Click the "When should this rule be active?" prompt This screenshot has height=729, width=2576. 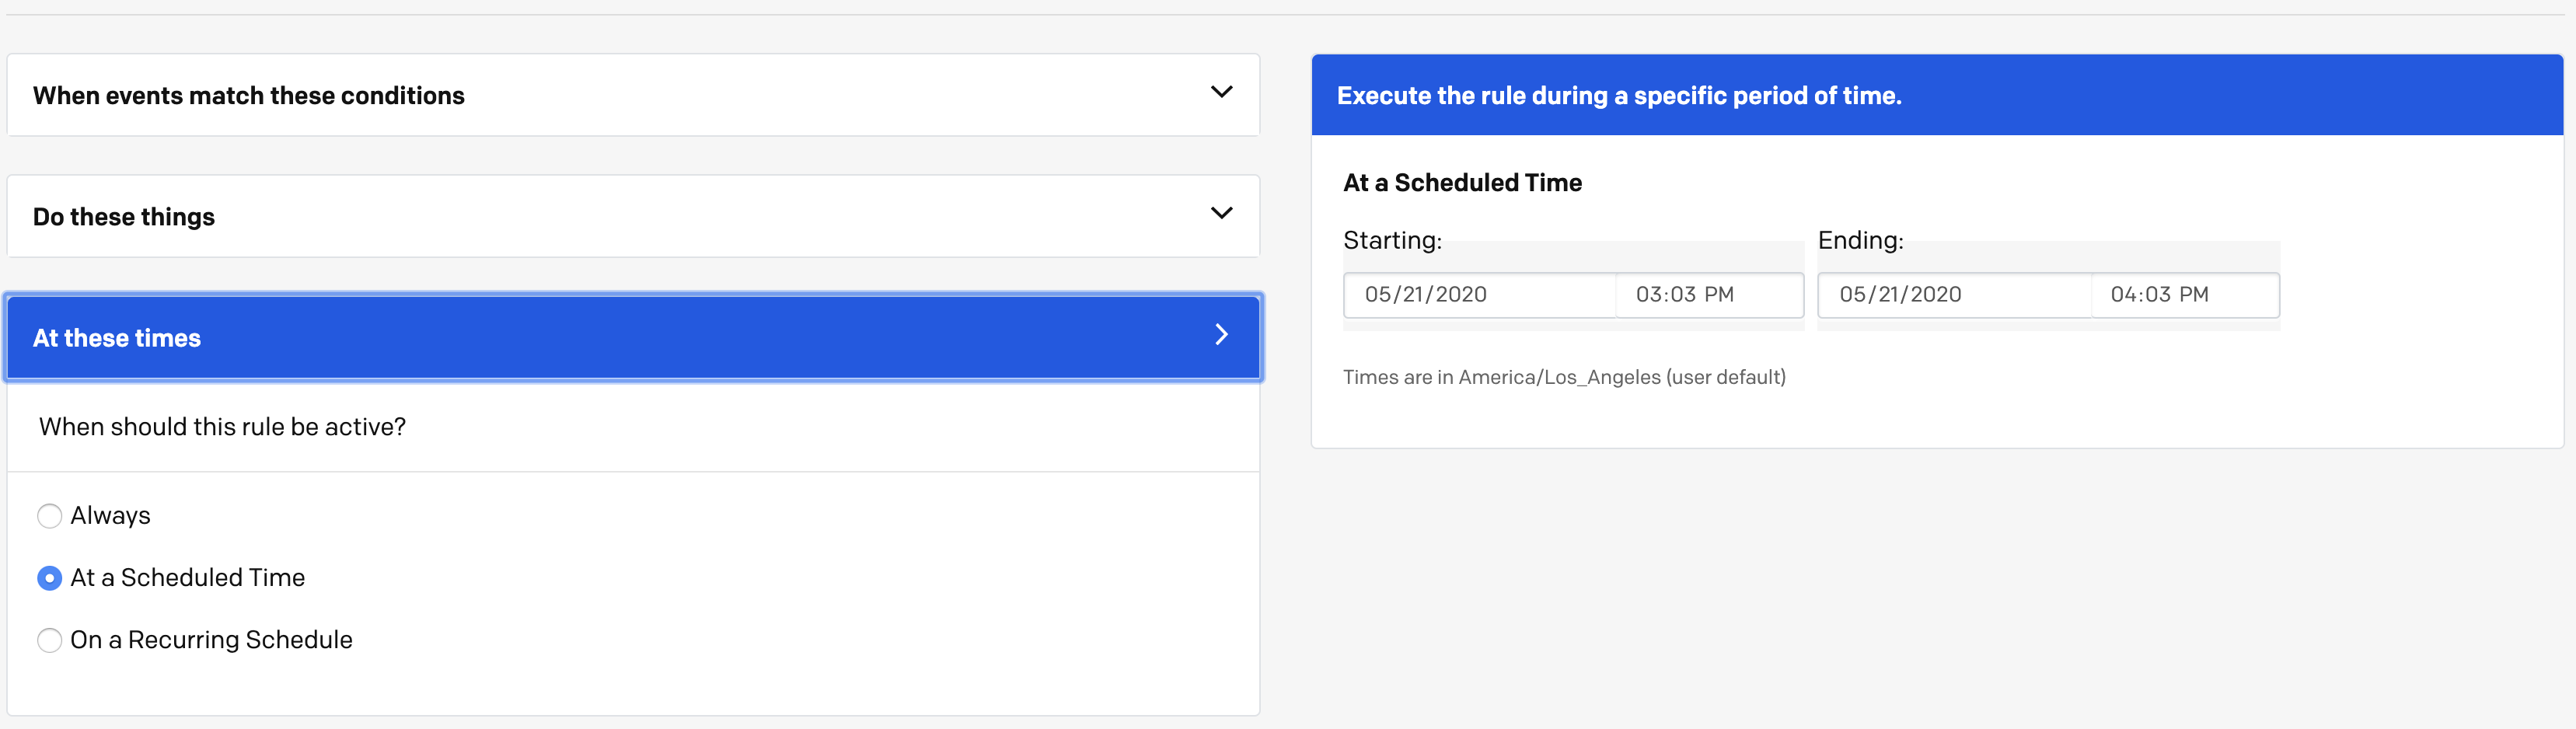[222, 427]
